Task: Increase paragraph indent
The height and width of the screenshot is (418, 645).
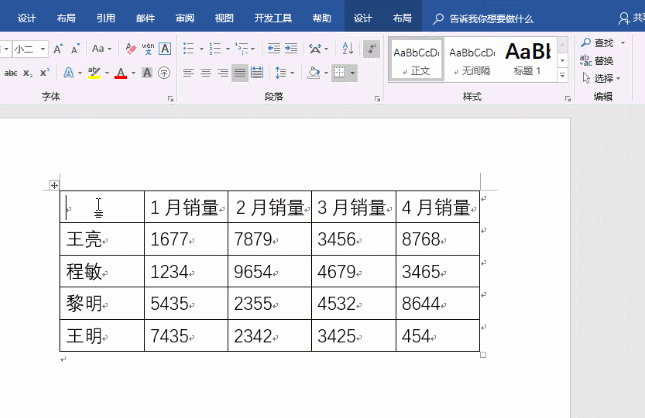Action: [x=291, y=49]
